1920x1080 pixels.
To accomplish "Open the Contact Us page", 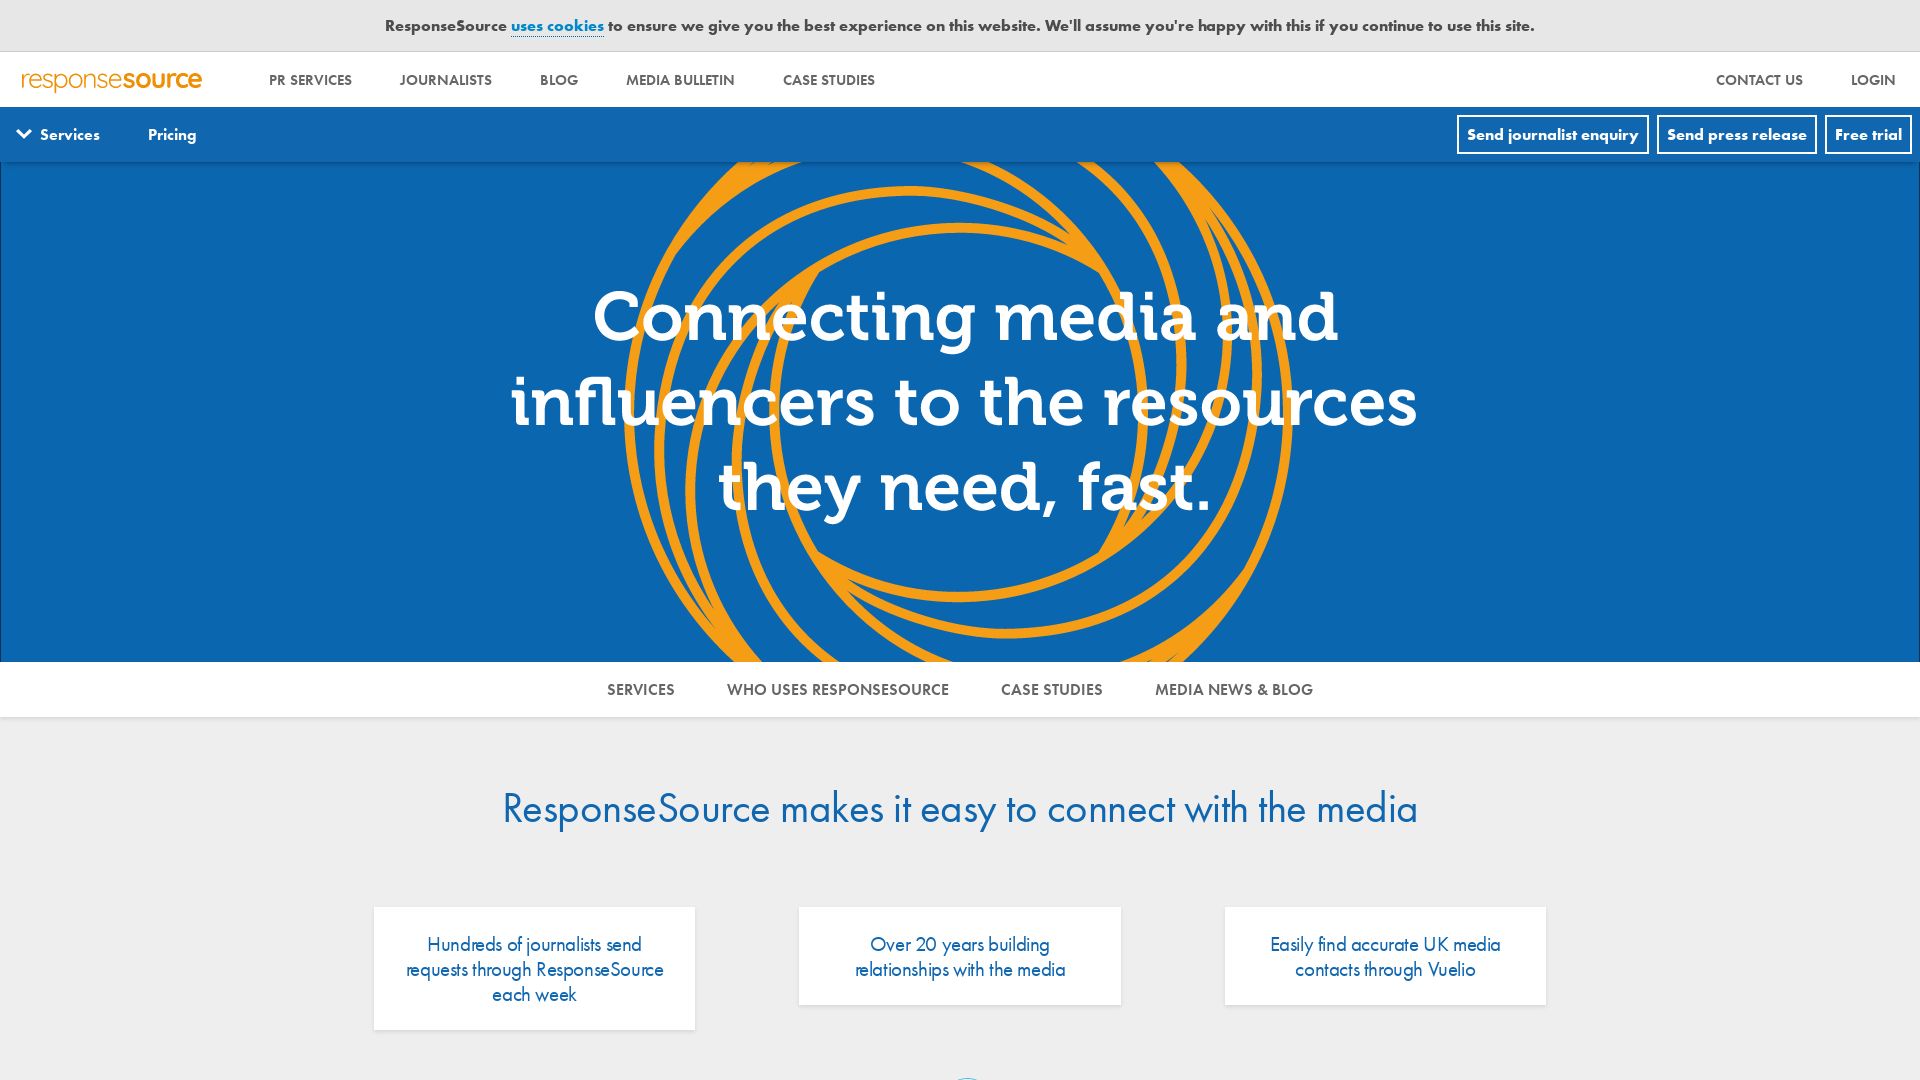I will pos(1759,80).
